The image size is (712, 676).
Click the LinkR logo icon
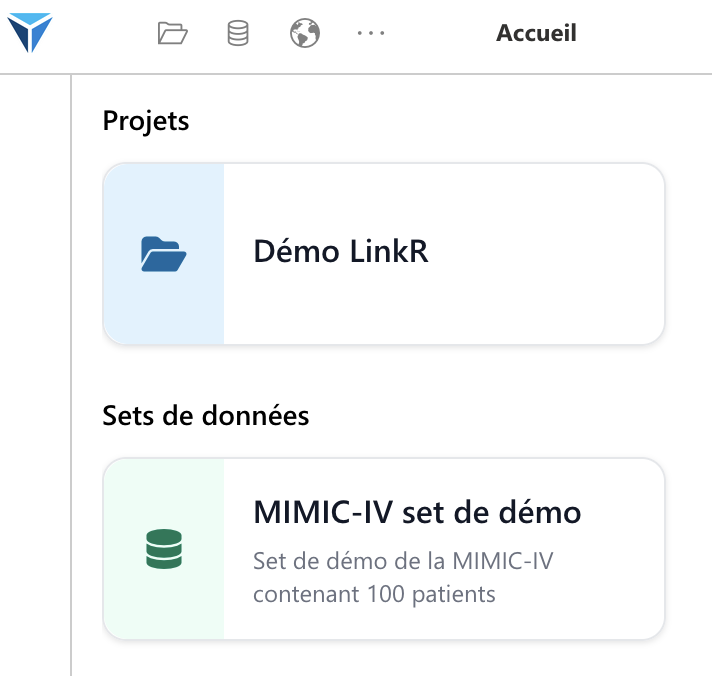[x=30, y=32]
